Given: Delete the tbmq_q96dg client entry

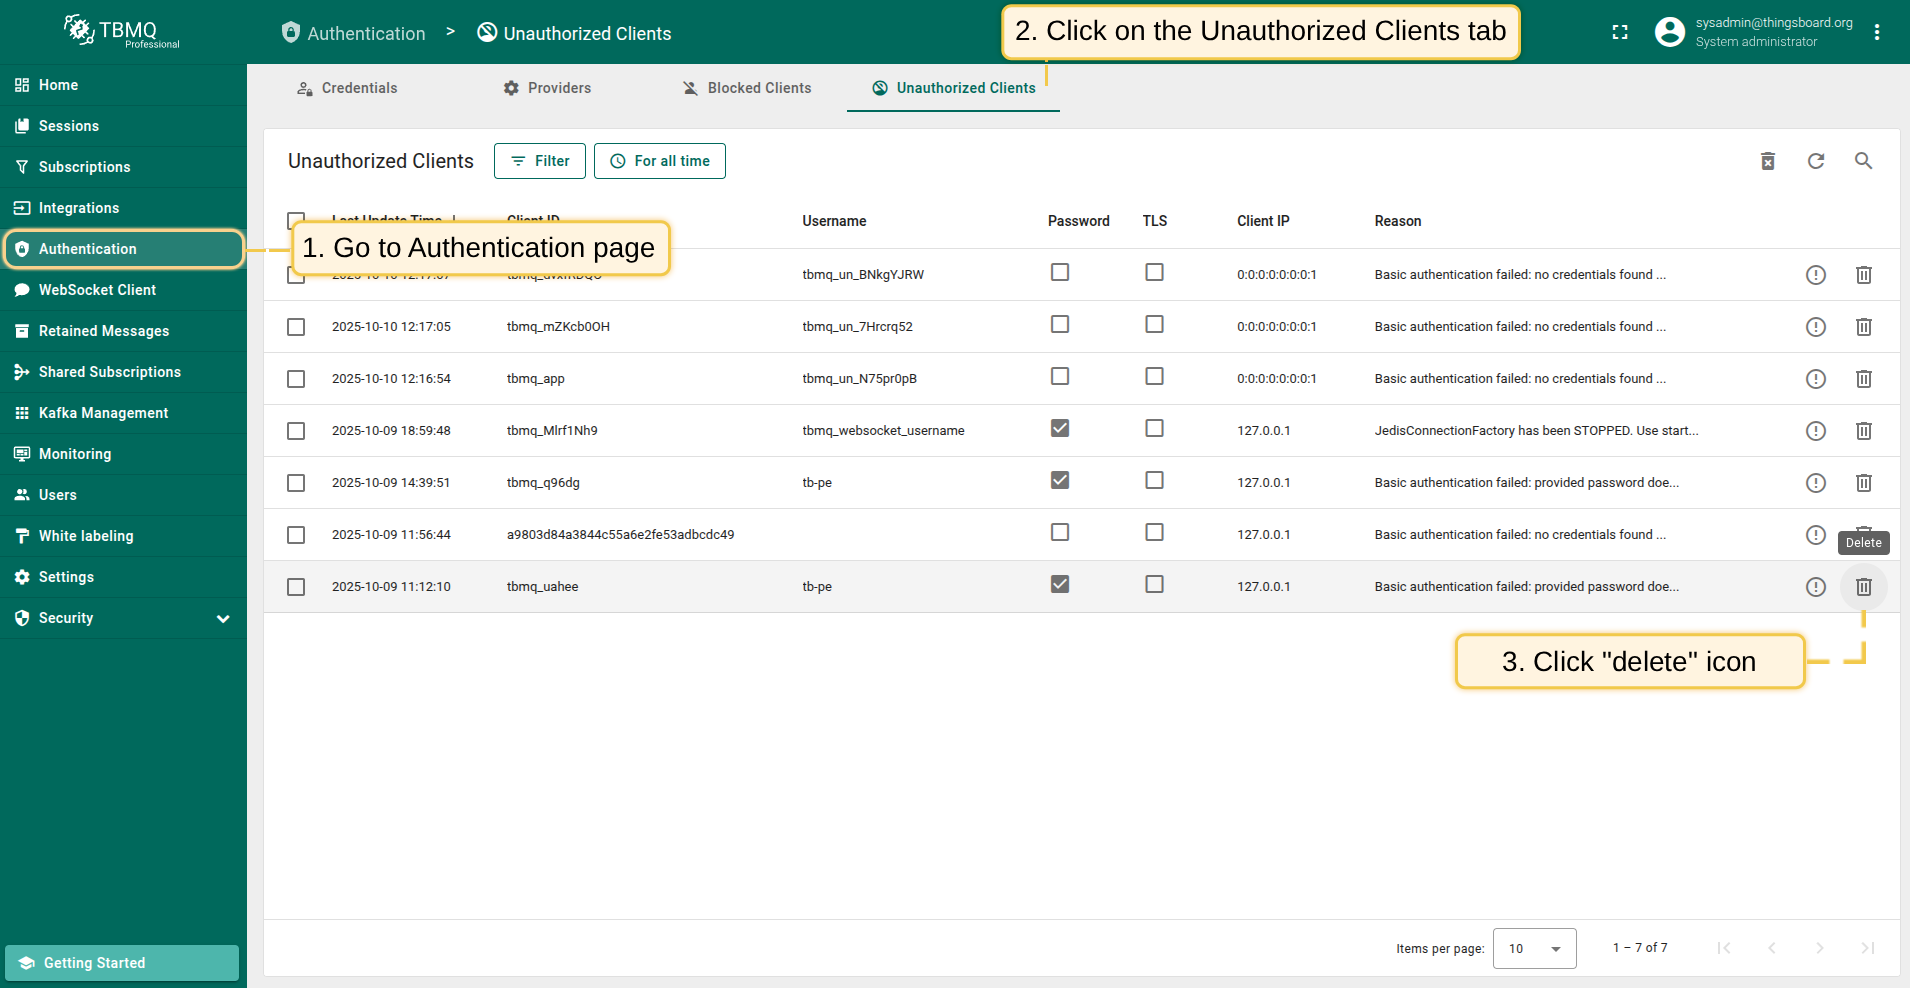Looking at the screenshot, I should coord(1863,483).
